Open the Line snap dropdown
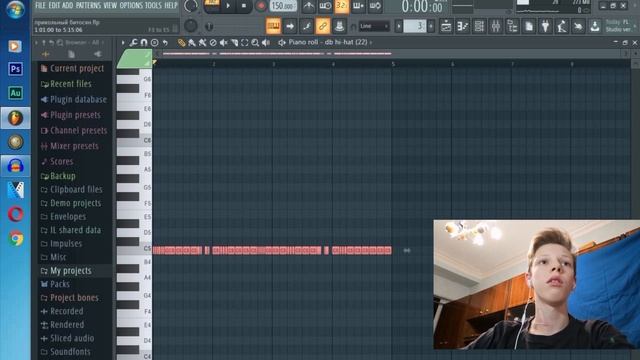The width and height of the screenshot is (640, 360). (374, 26)
